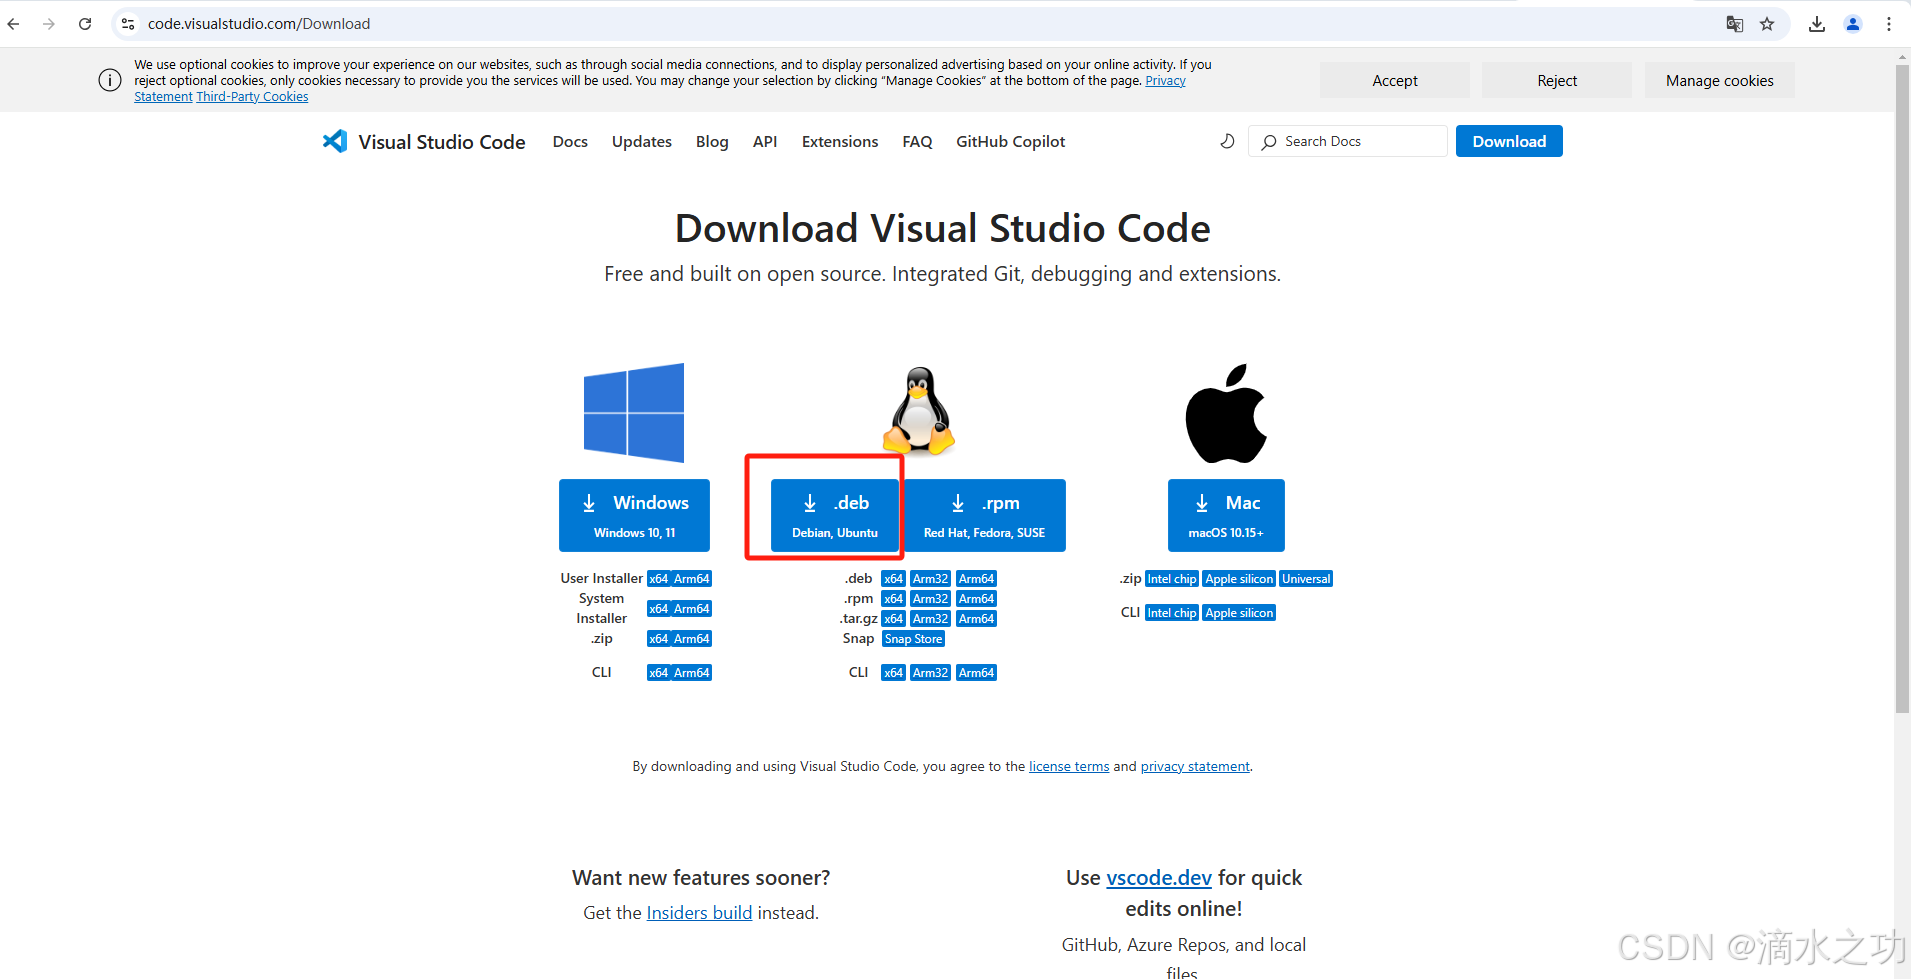Click the address bar URL
Screen dimensions: 1911x979
[259, 24]
